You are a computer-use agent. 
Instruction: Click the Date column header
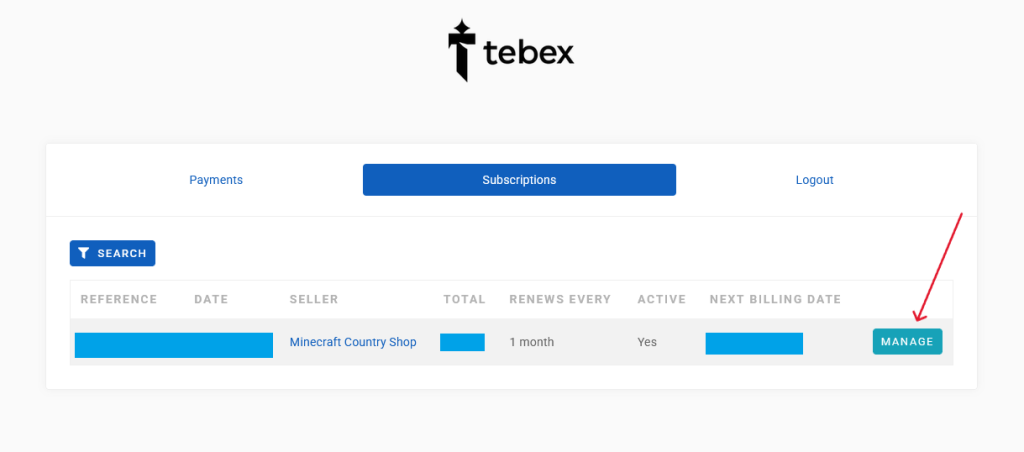(211, 299)
